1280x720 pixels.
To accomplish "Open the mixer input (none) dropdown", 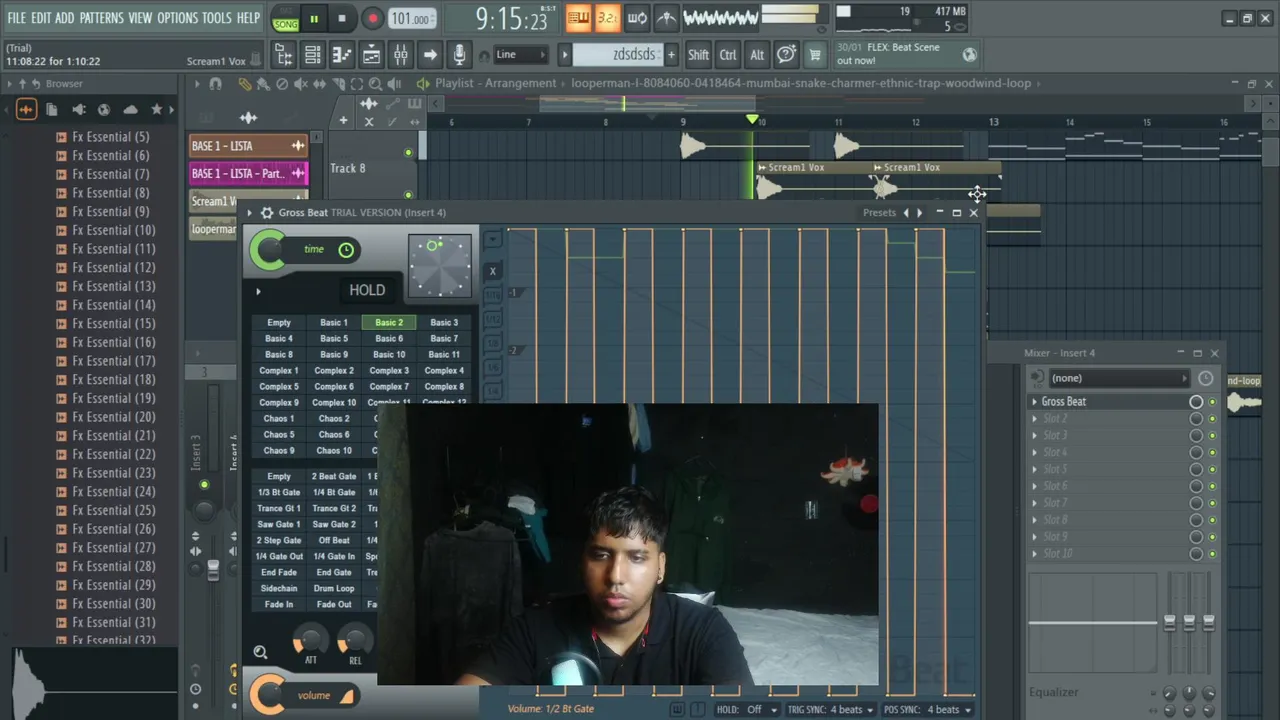I will click(1120, 378).
